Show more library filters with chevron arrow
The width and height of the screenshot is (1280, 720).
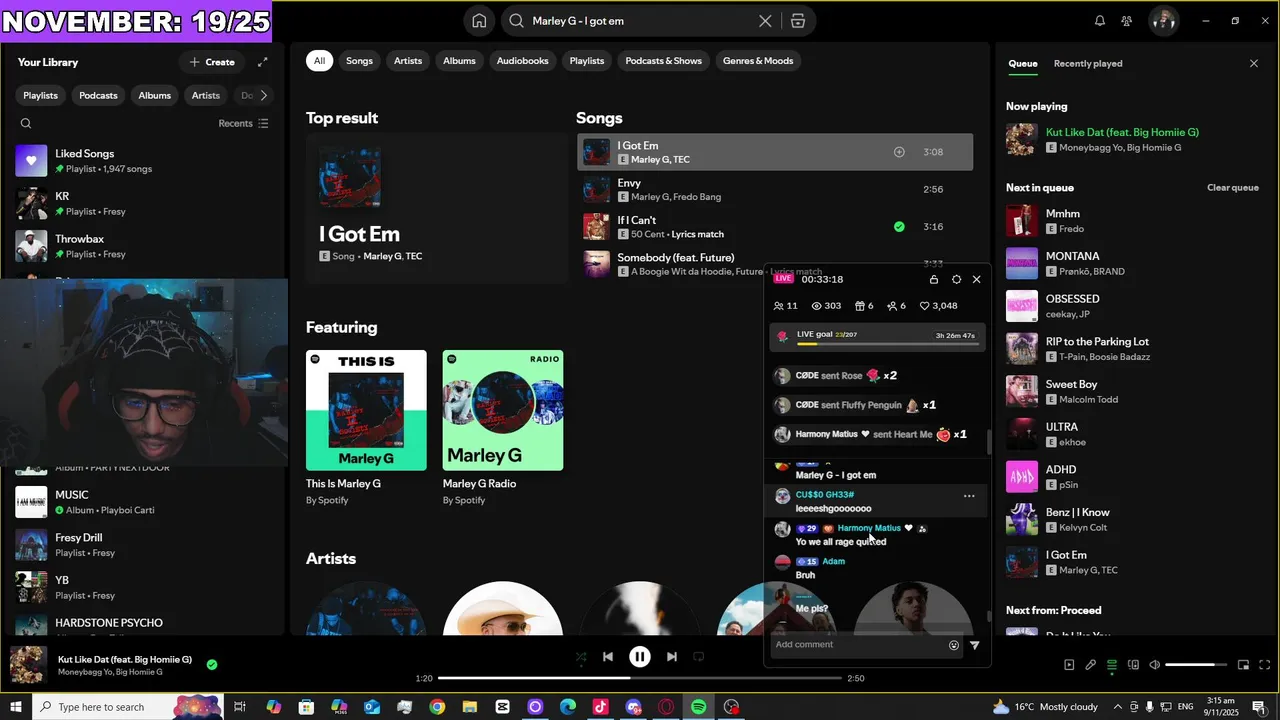tap(264, 96)
